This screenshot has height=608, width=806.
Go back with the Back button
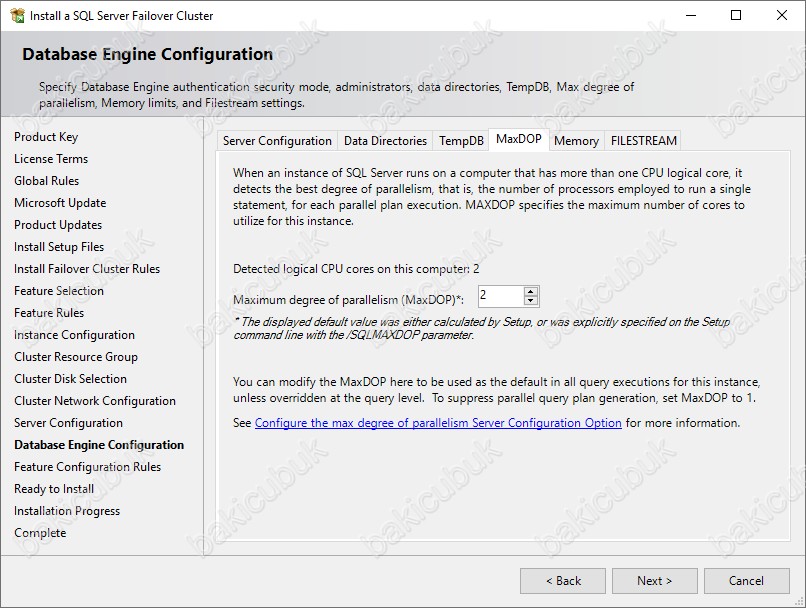tap(563, 581)
